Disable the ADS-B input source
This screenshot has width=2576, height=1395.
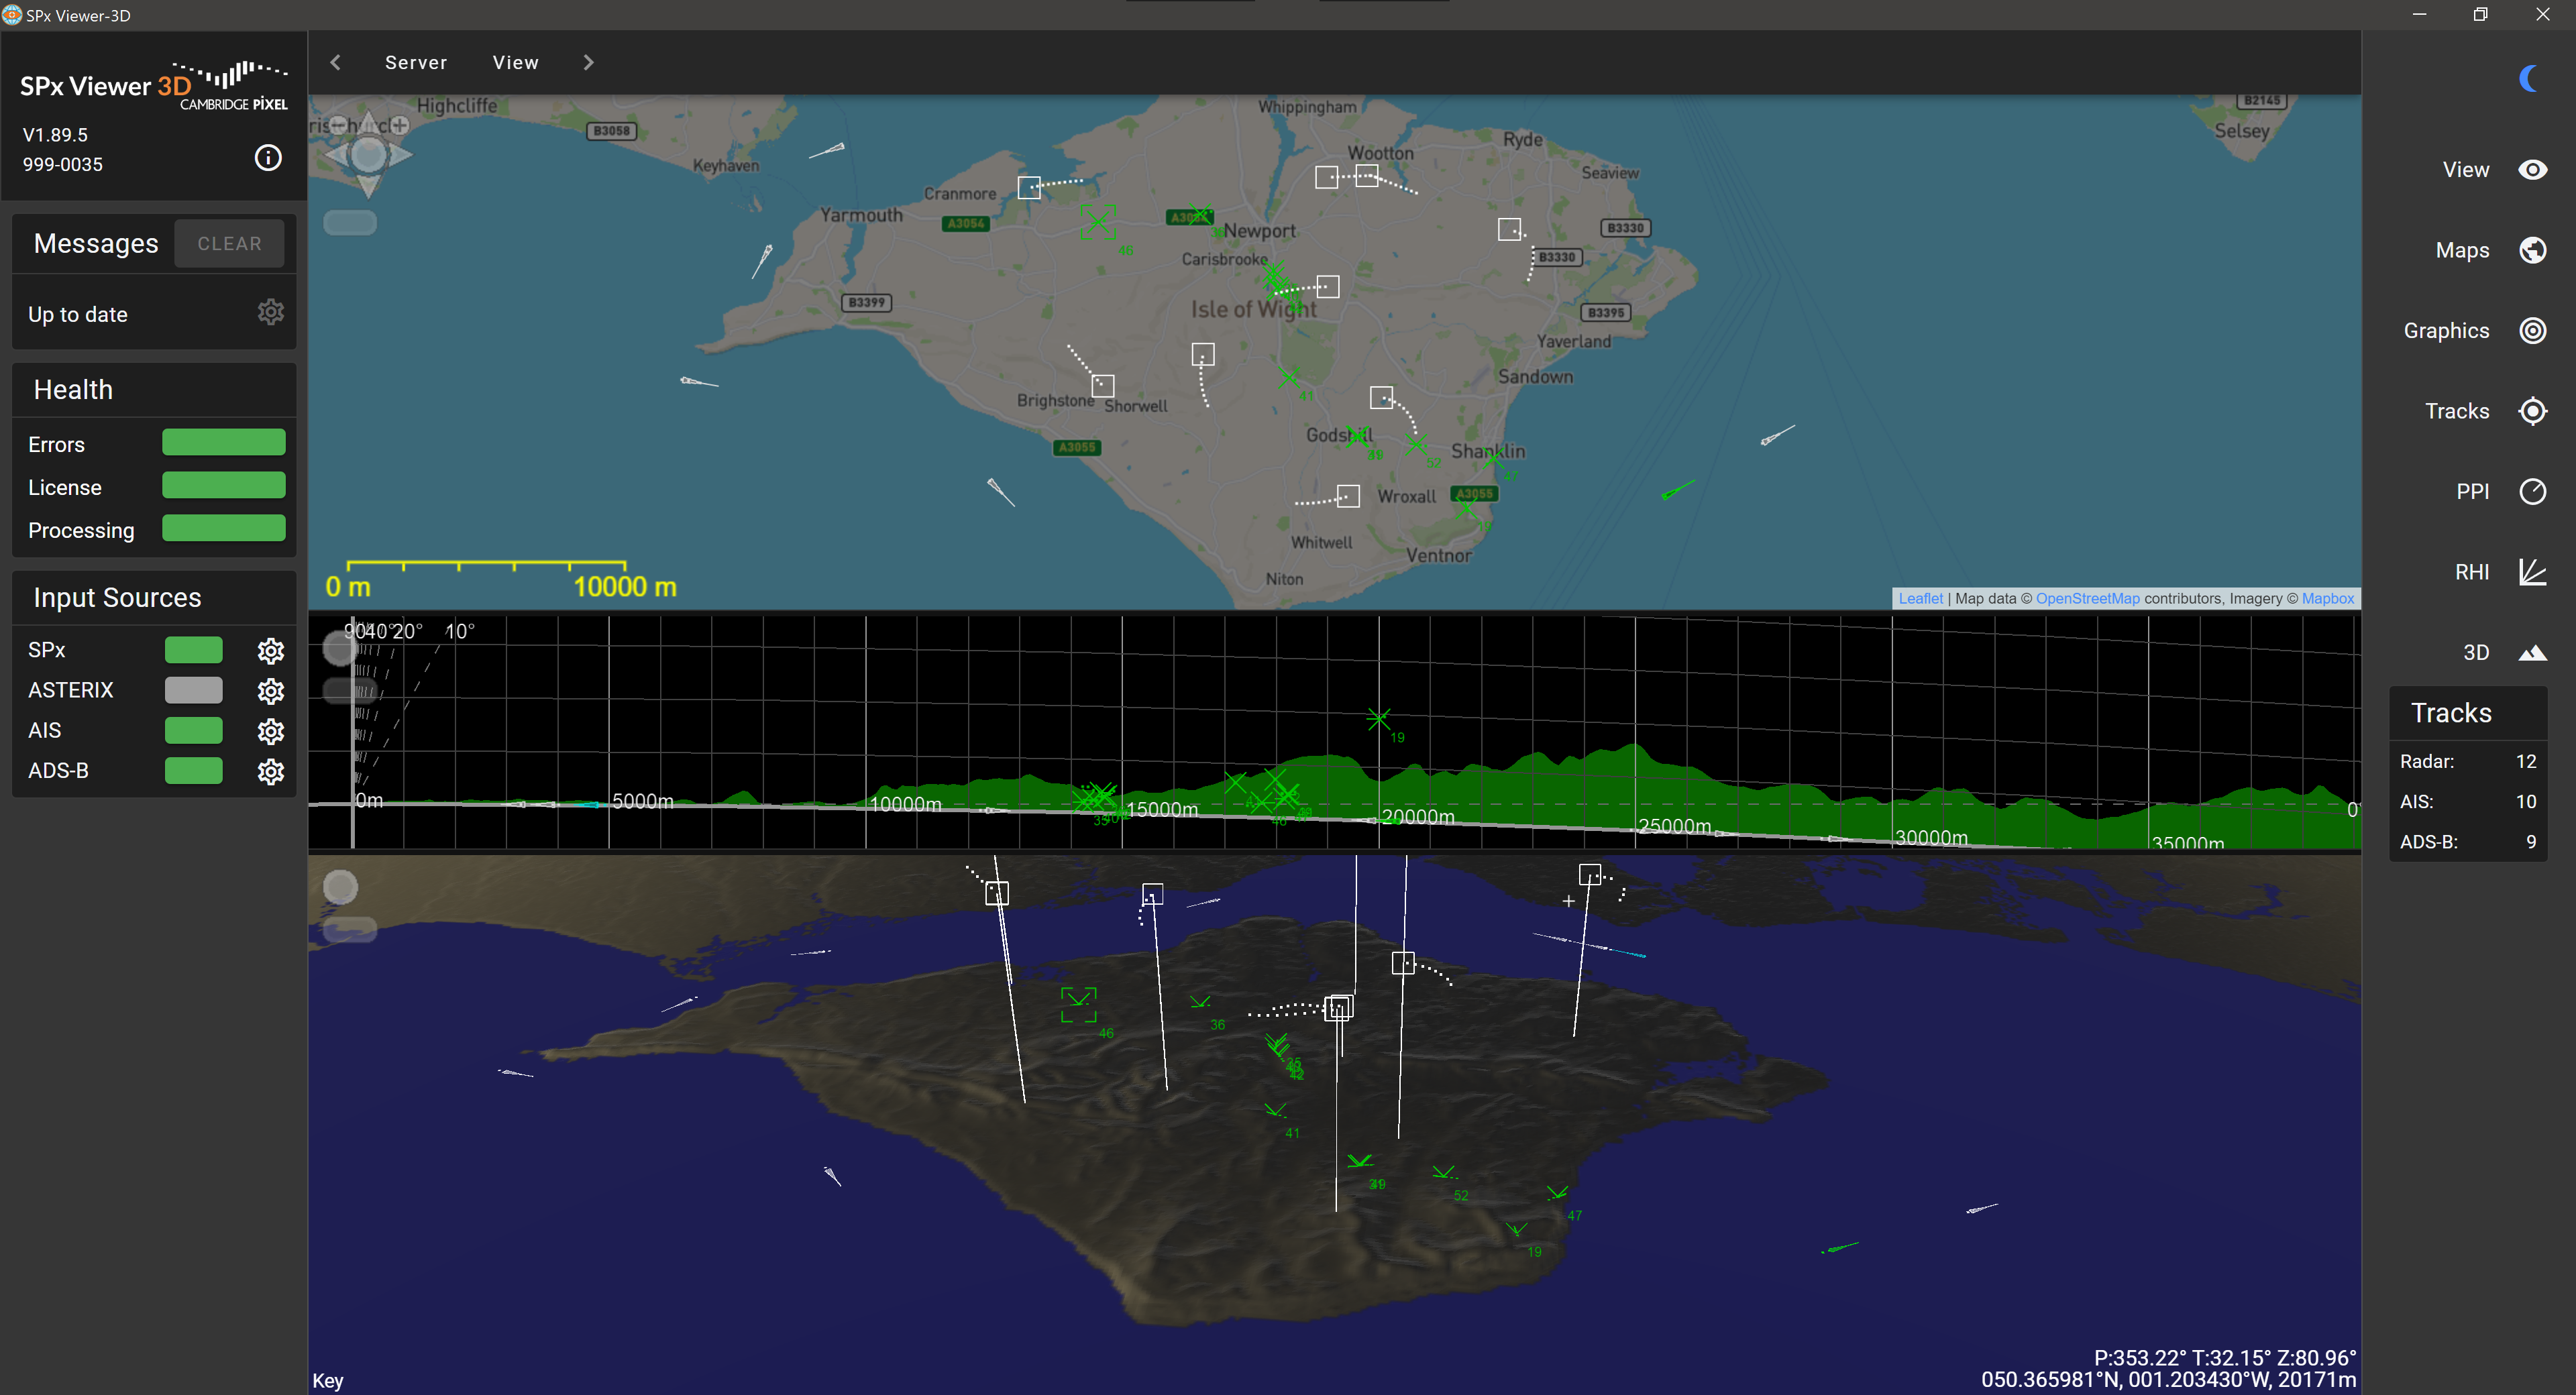[x=193, y=770]
